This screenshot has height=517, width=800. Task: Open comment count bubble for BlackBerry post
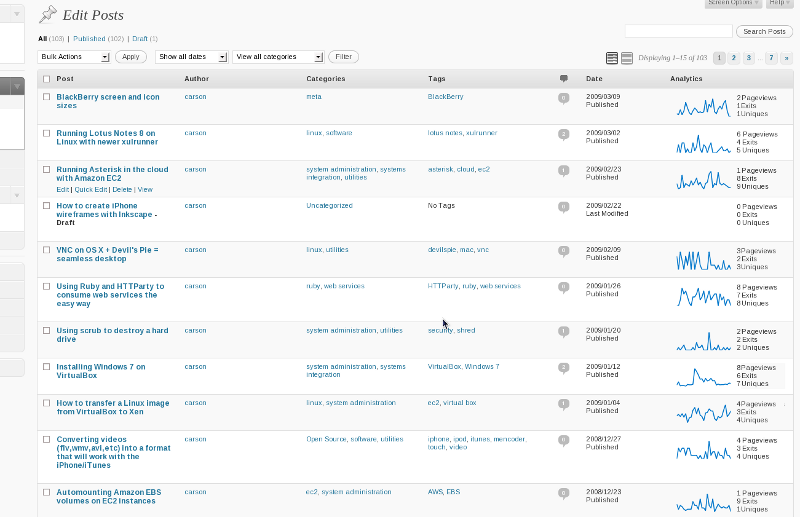coord(564,98)
